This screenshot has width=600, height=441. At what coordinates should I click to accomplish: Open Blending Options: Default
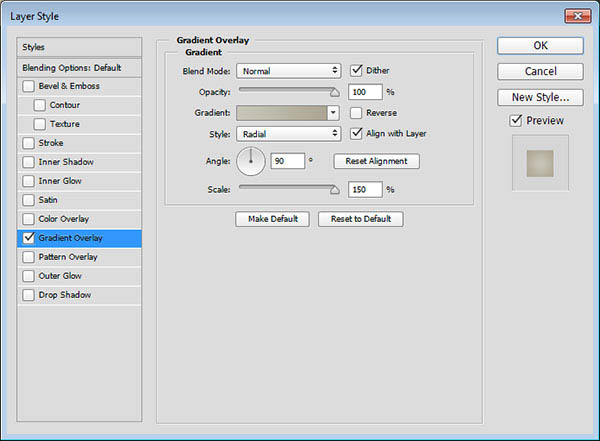tap(79, 68)
